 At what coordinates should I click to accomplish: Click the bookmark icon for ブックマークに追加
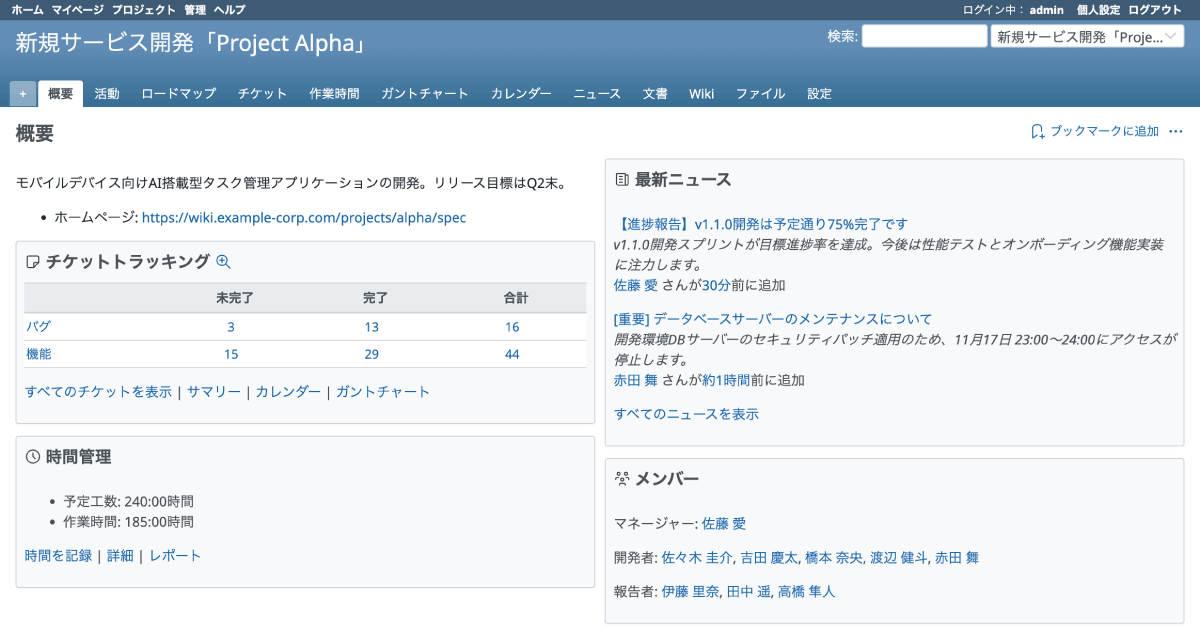(x=1038, y=132)
